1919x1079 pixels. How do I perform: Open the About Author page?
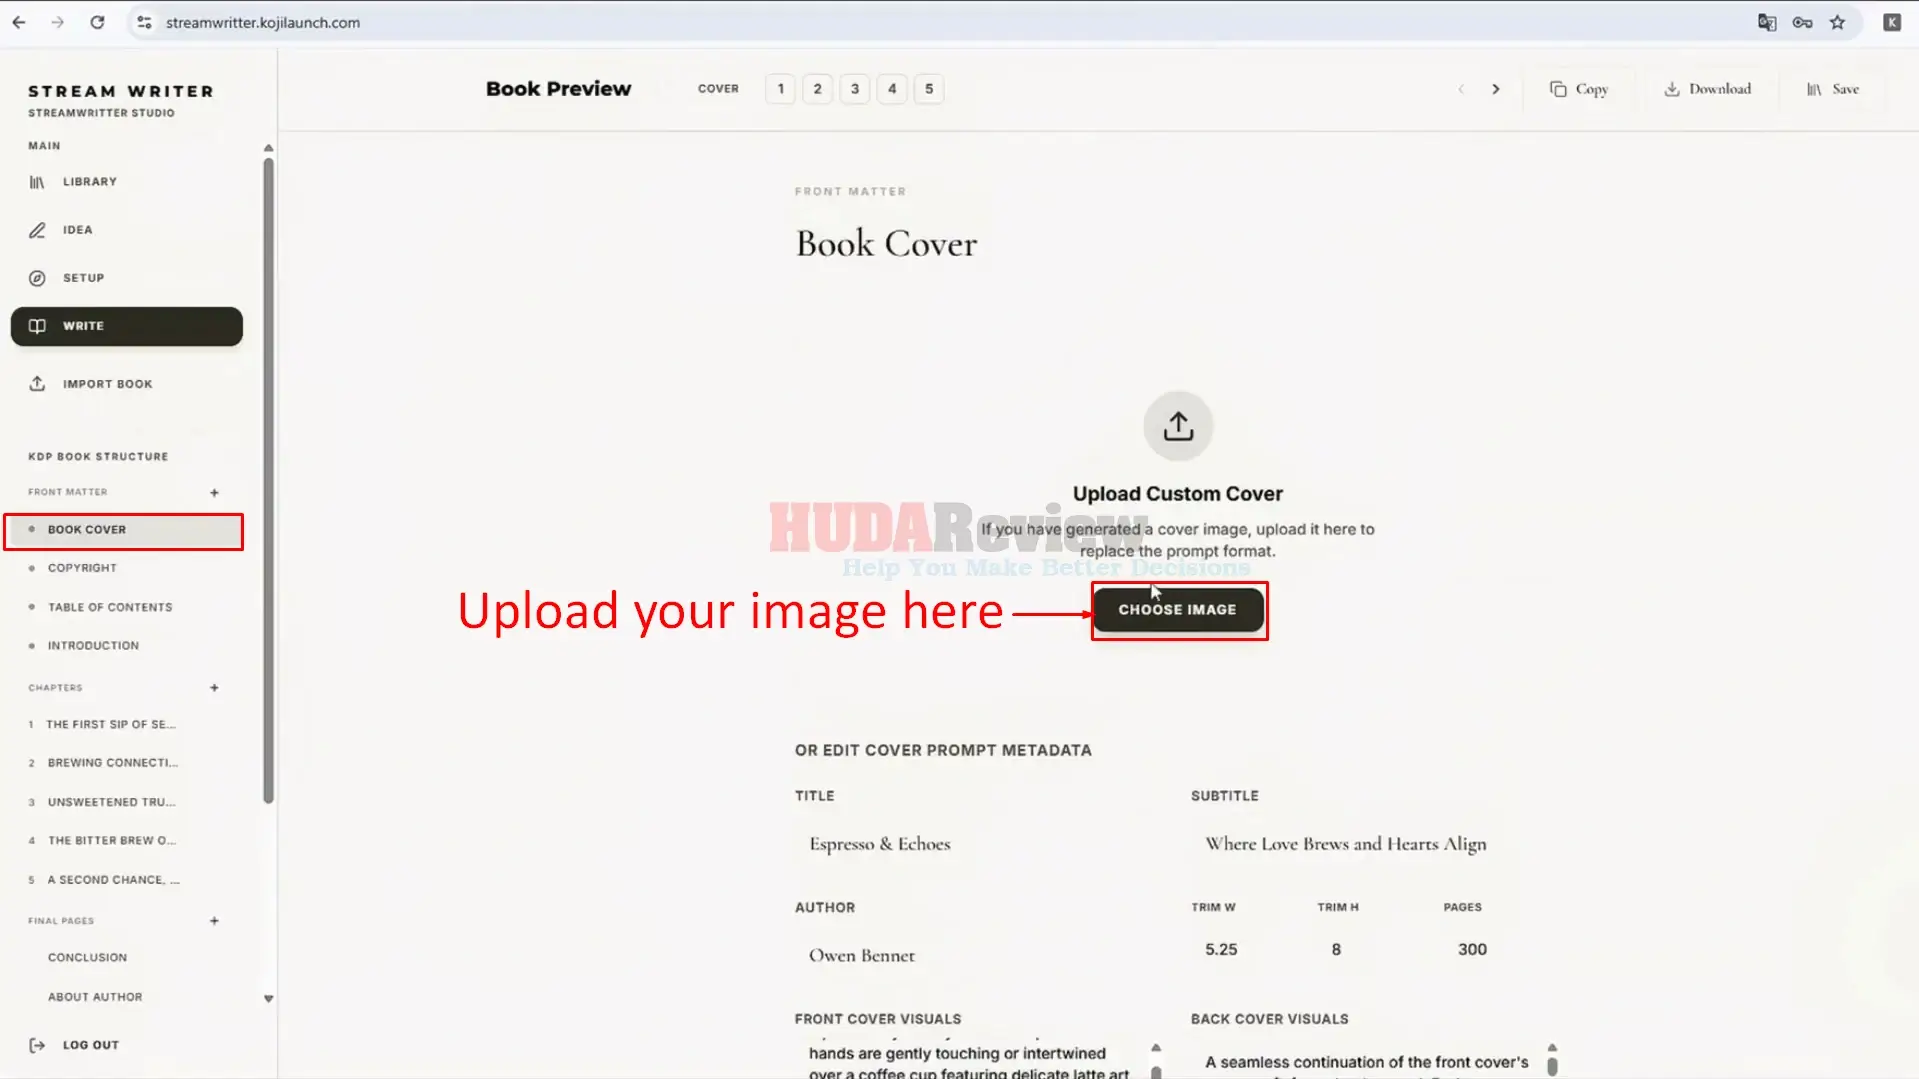point(95,997)
